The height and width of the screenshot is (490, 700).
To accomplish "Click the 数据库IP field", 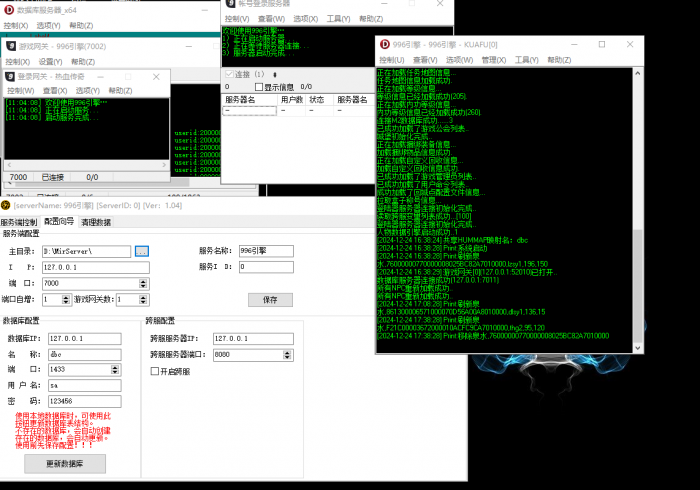I will 84,339.
